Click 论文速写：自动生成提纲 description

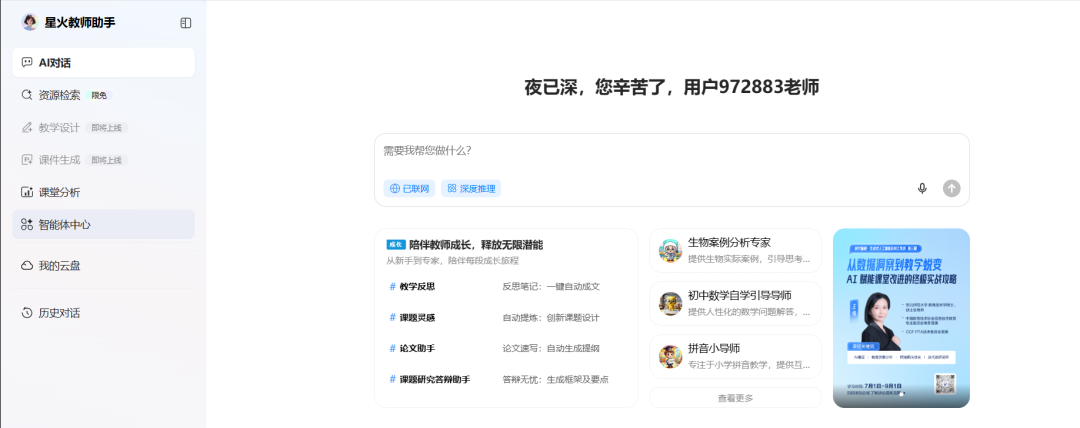click(551, 349)
